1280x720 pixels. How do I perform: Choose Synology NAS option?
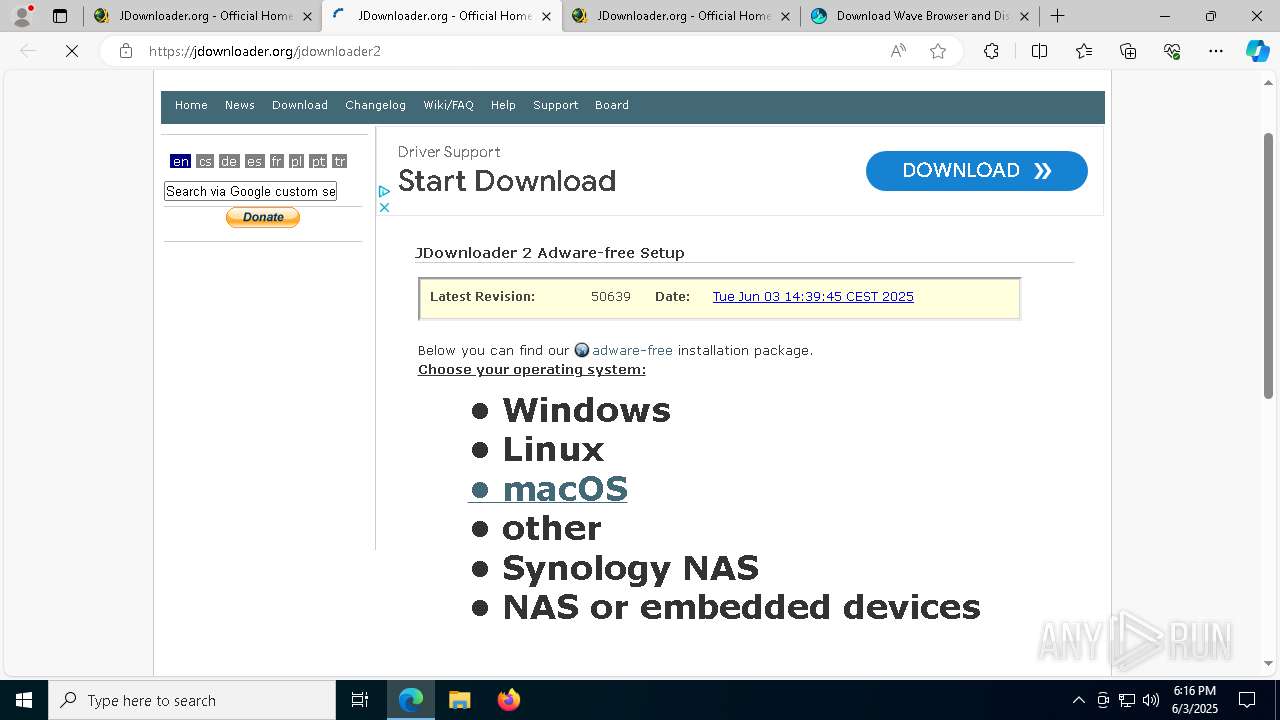pyautogui.click(x=630, y=568)
